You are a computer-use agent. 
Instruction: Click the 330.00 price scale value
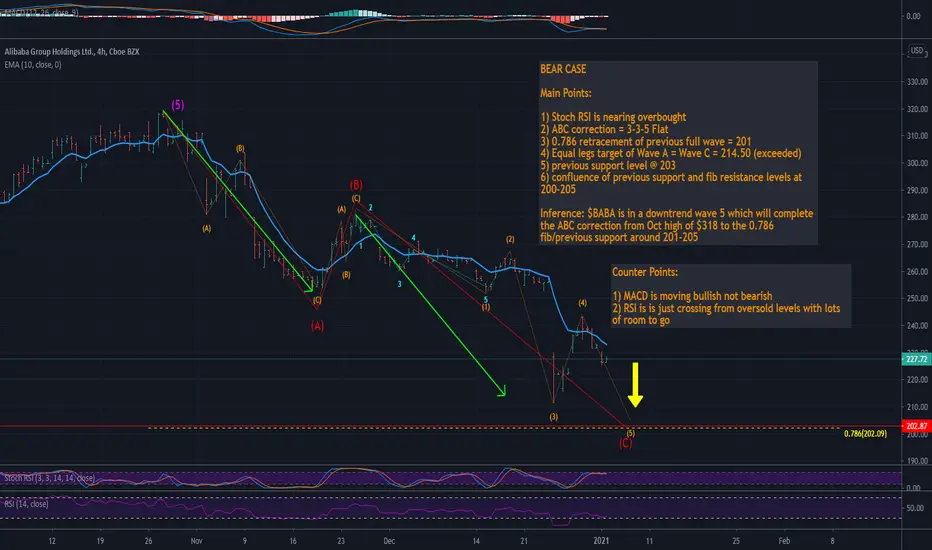917,82
